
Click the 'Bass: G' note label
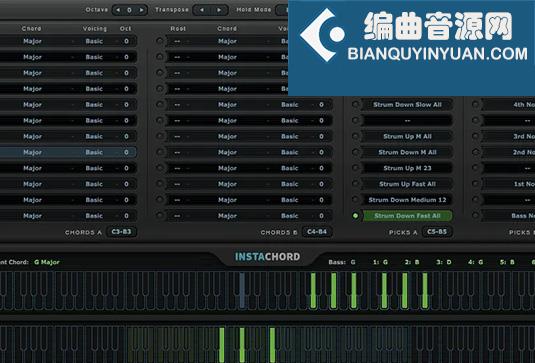tap(342, 262)
